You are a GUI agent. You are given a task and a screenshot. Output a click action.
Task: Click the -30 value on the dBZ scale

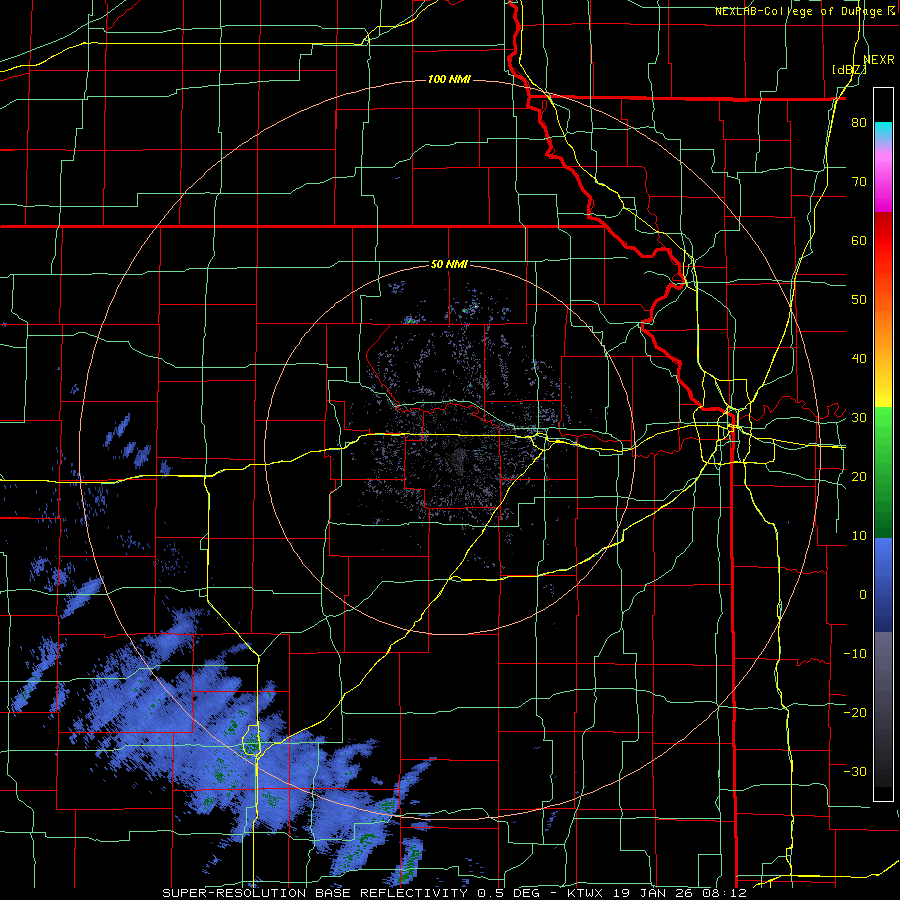855,771
